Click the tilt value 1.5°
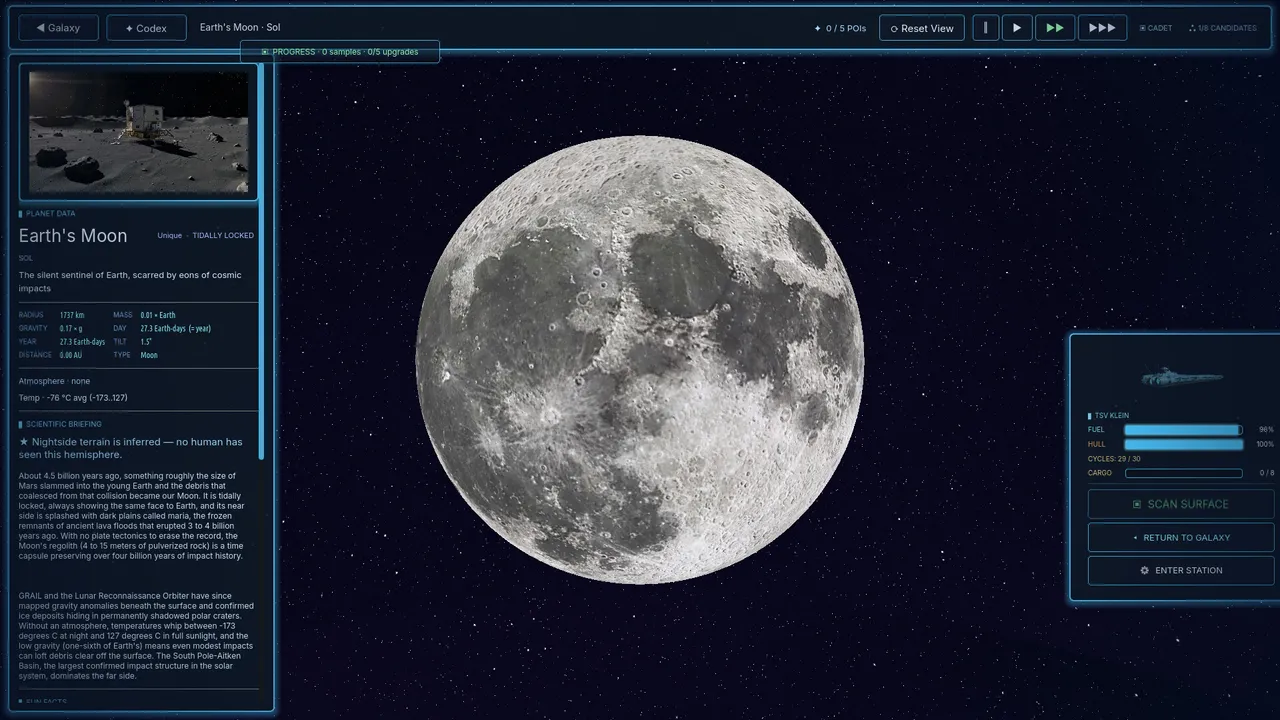 click(146, 341)
